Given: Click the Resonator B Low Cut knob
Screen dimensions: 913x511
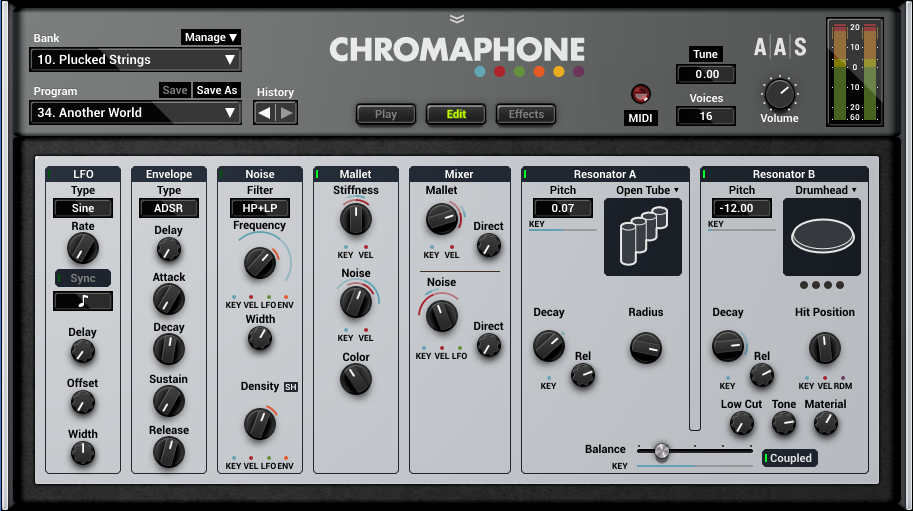Looking at the screenshot, I should (741, 423).
